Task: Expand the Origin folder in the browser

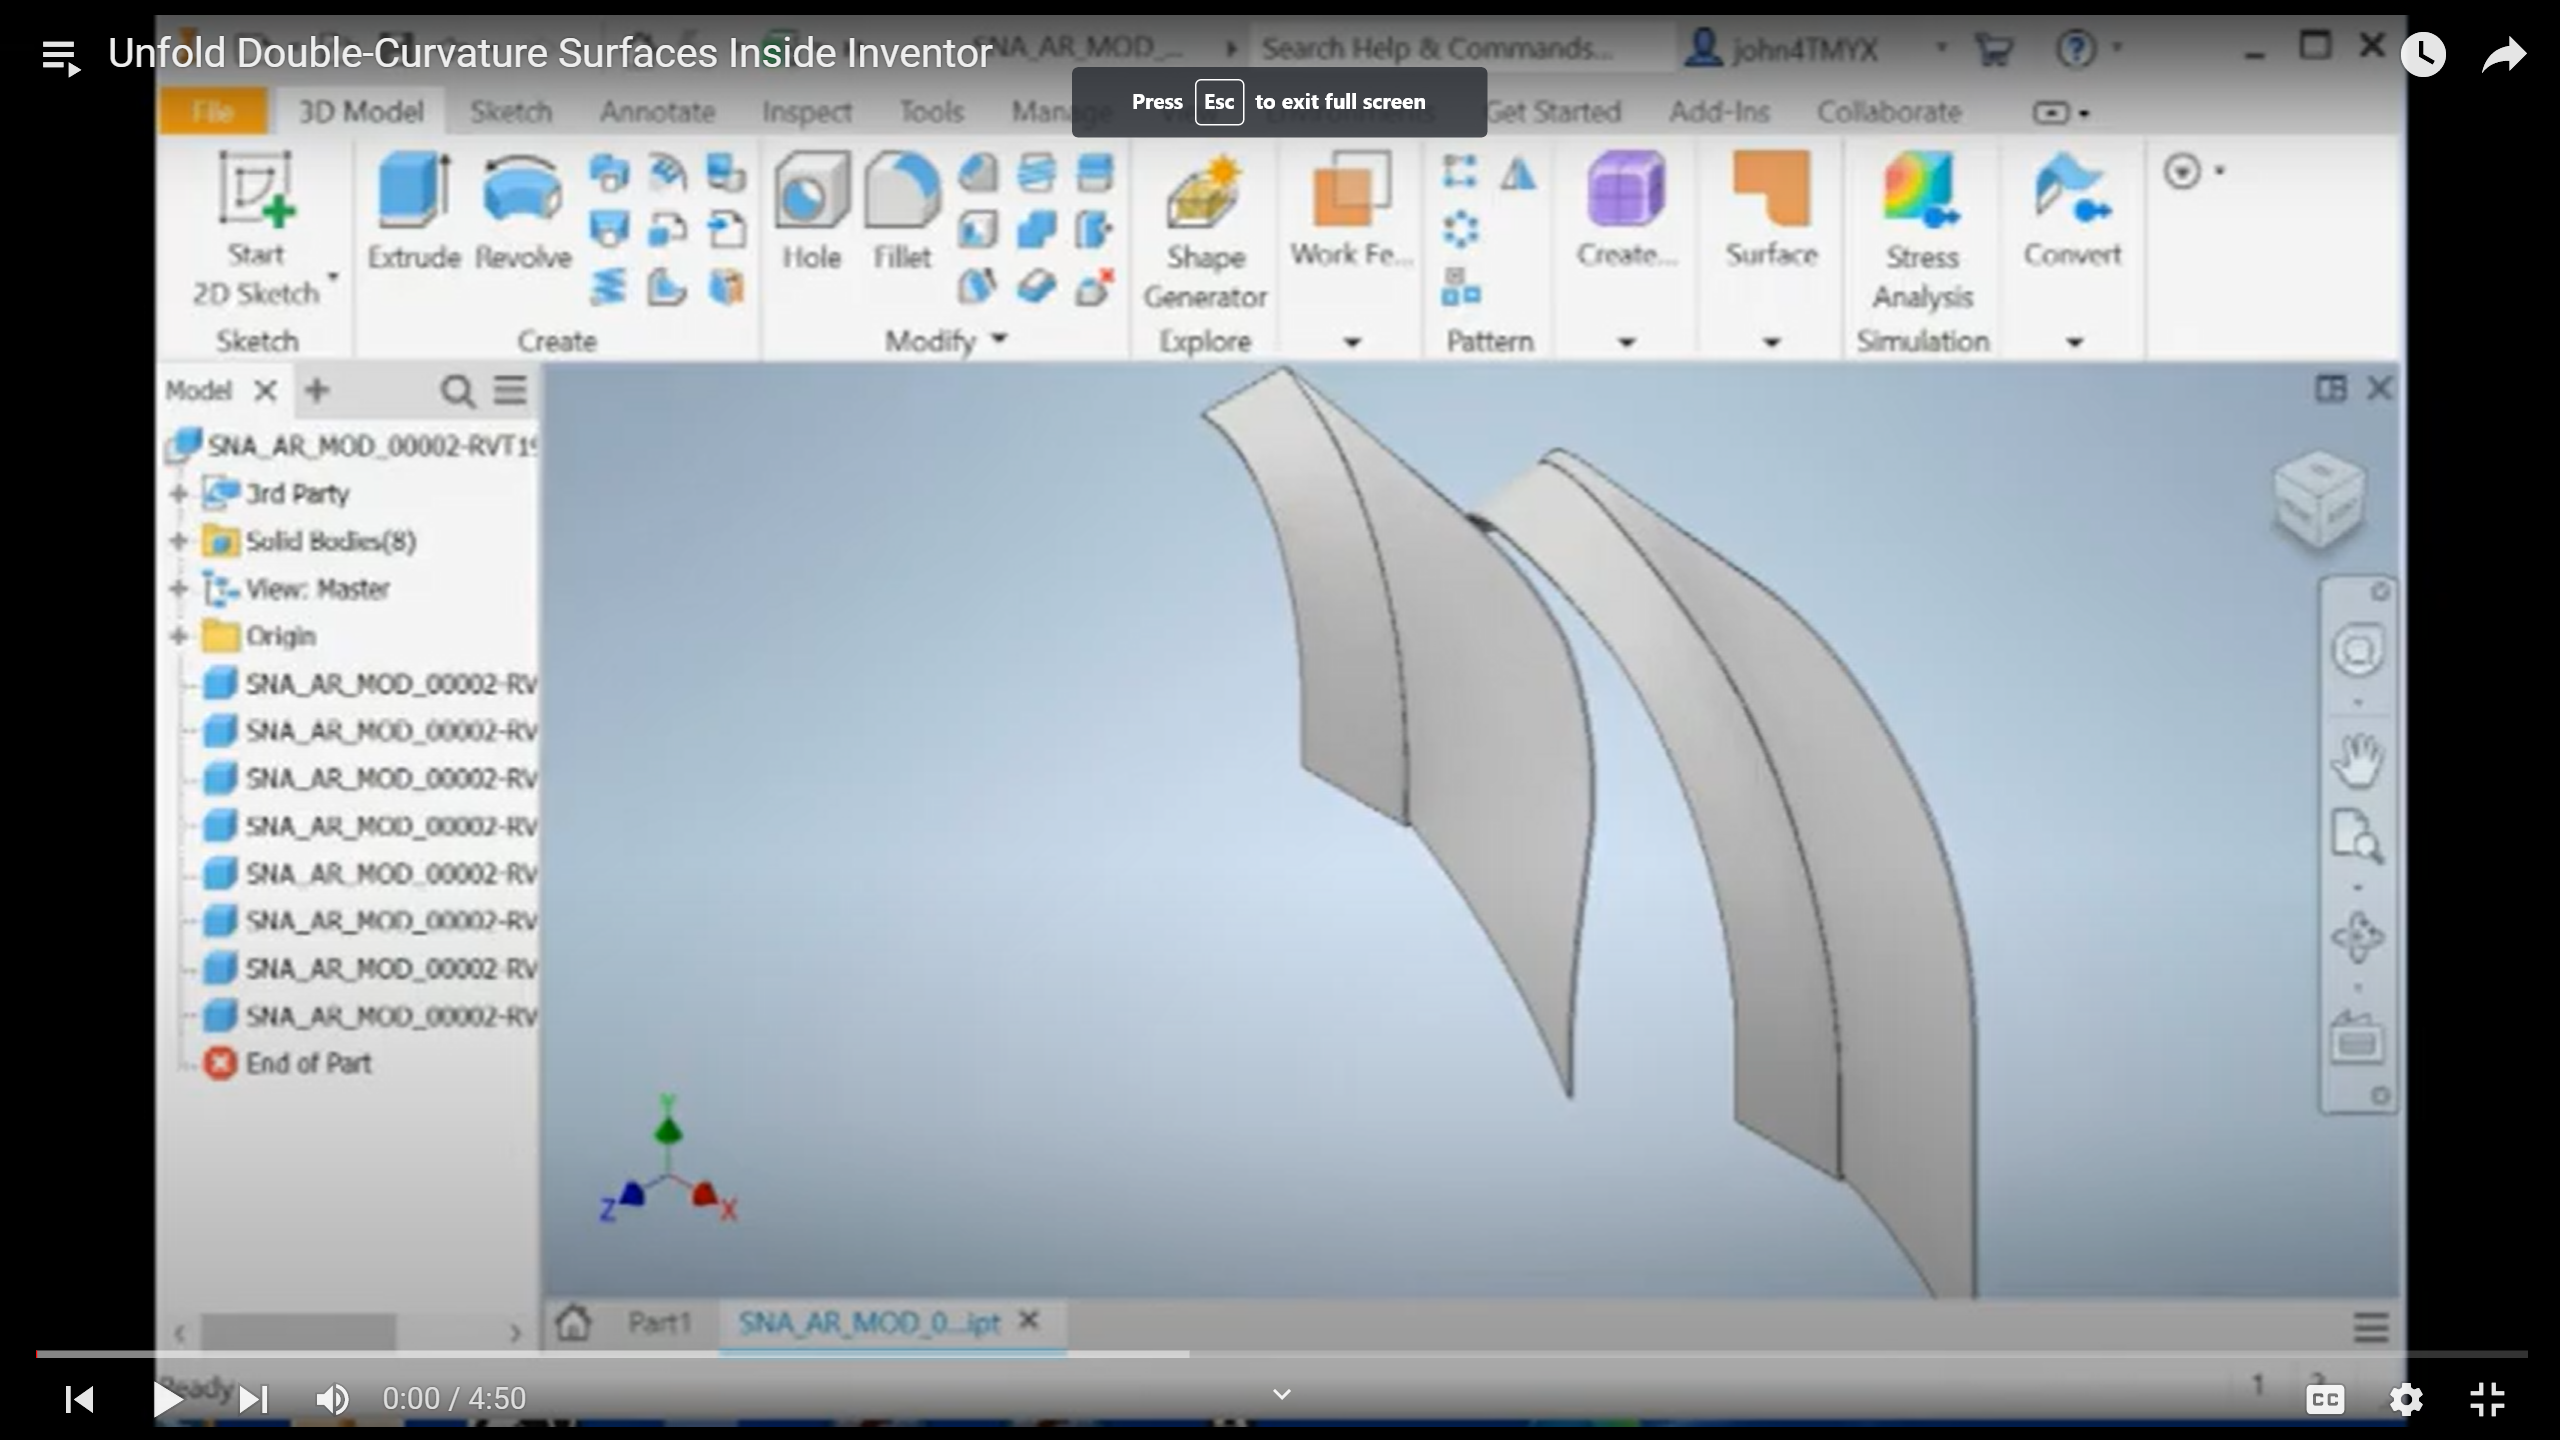Action: tap(178, 636)
